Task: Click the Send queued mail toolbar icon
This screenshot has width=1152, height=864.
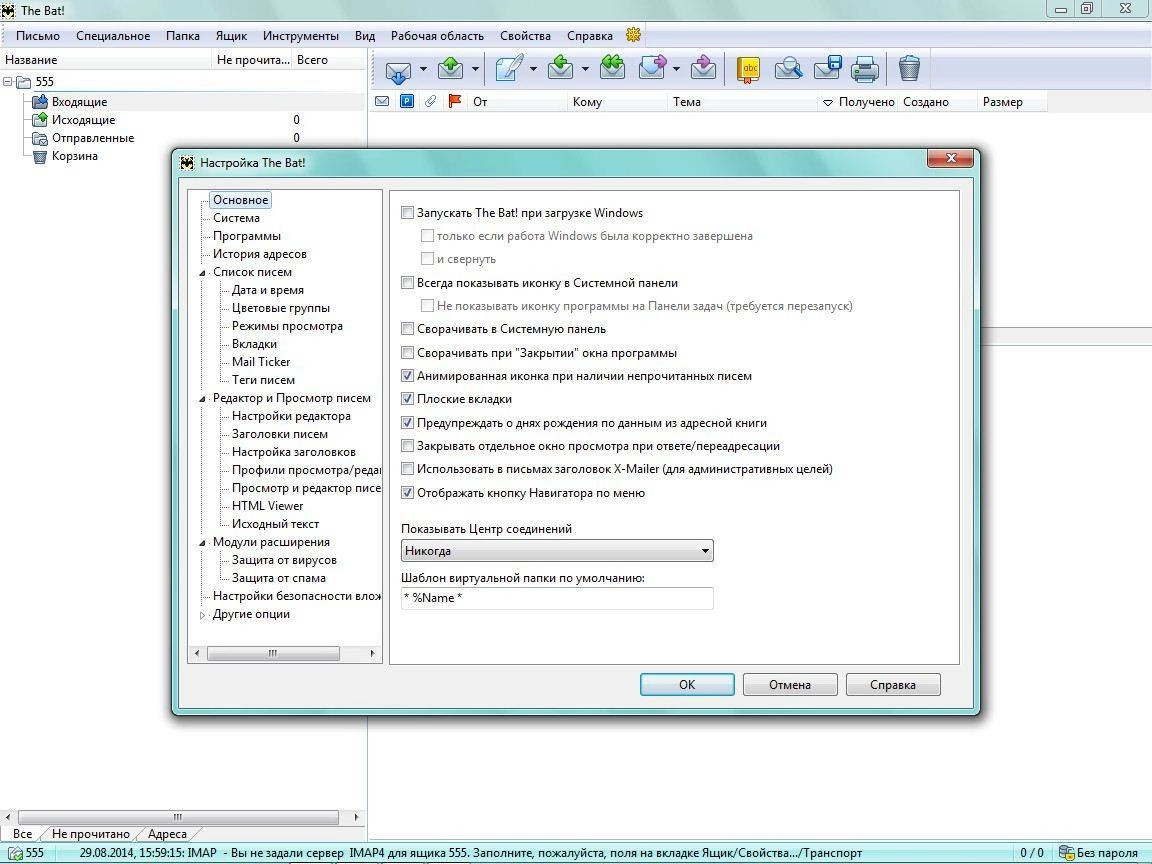Action: click(x=450, y=69)
